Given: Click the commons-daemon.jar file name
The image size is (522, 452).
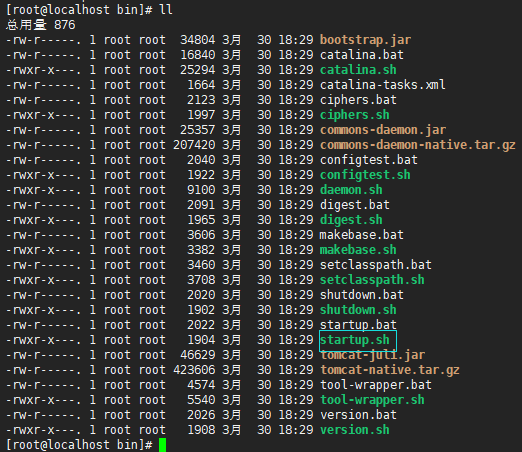Looking at the screenshot, I should coord(383,130).
